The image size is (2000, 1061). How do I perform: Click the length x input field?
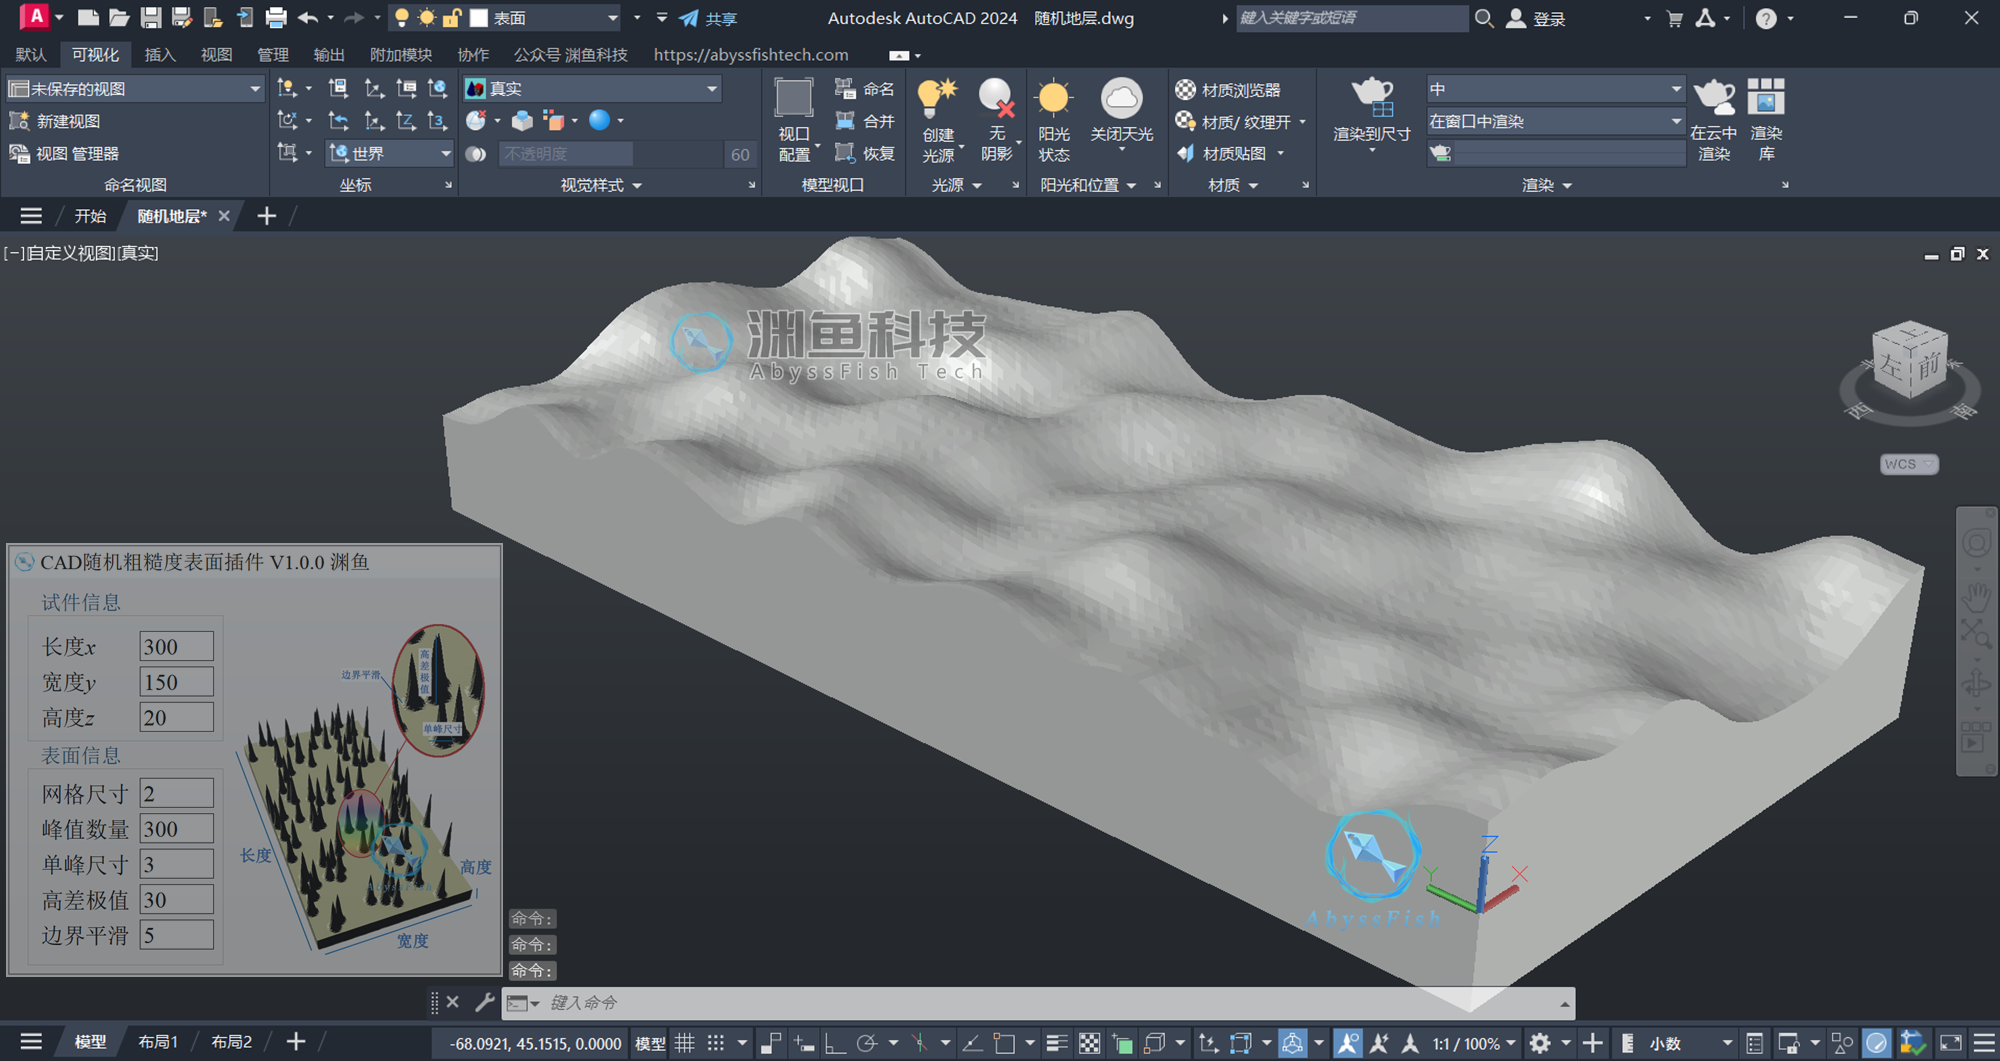click(176, 647)
